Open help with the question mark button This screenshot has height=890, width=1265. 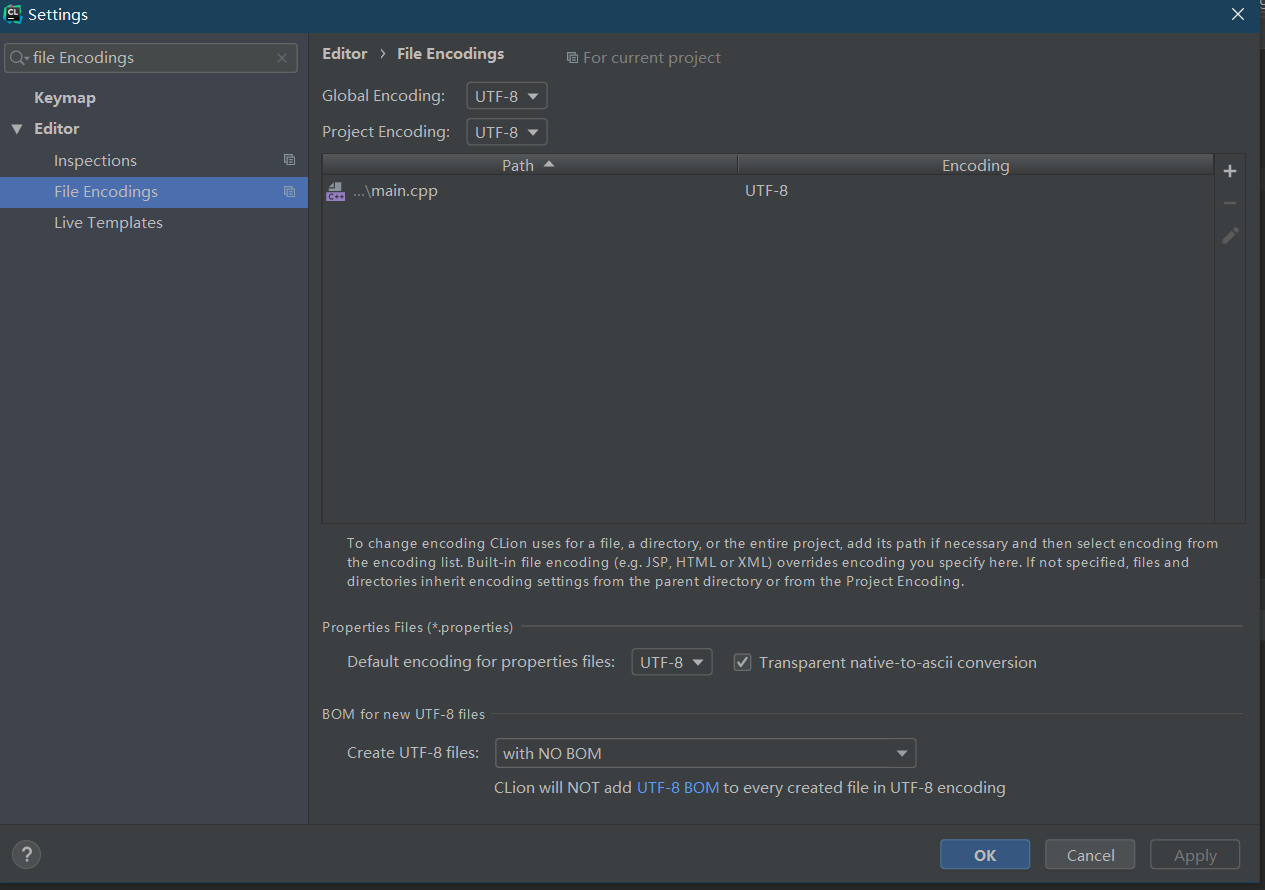(x=26, y=854)
